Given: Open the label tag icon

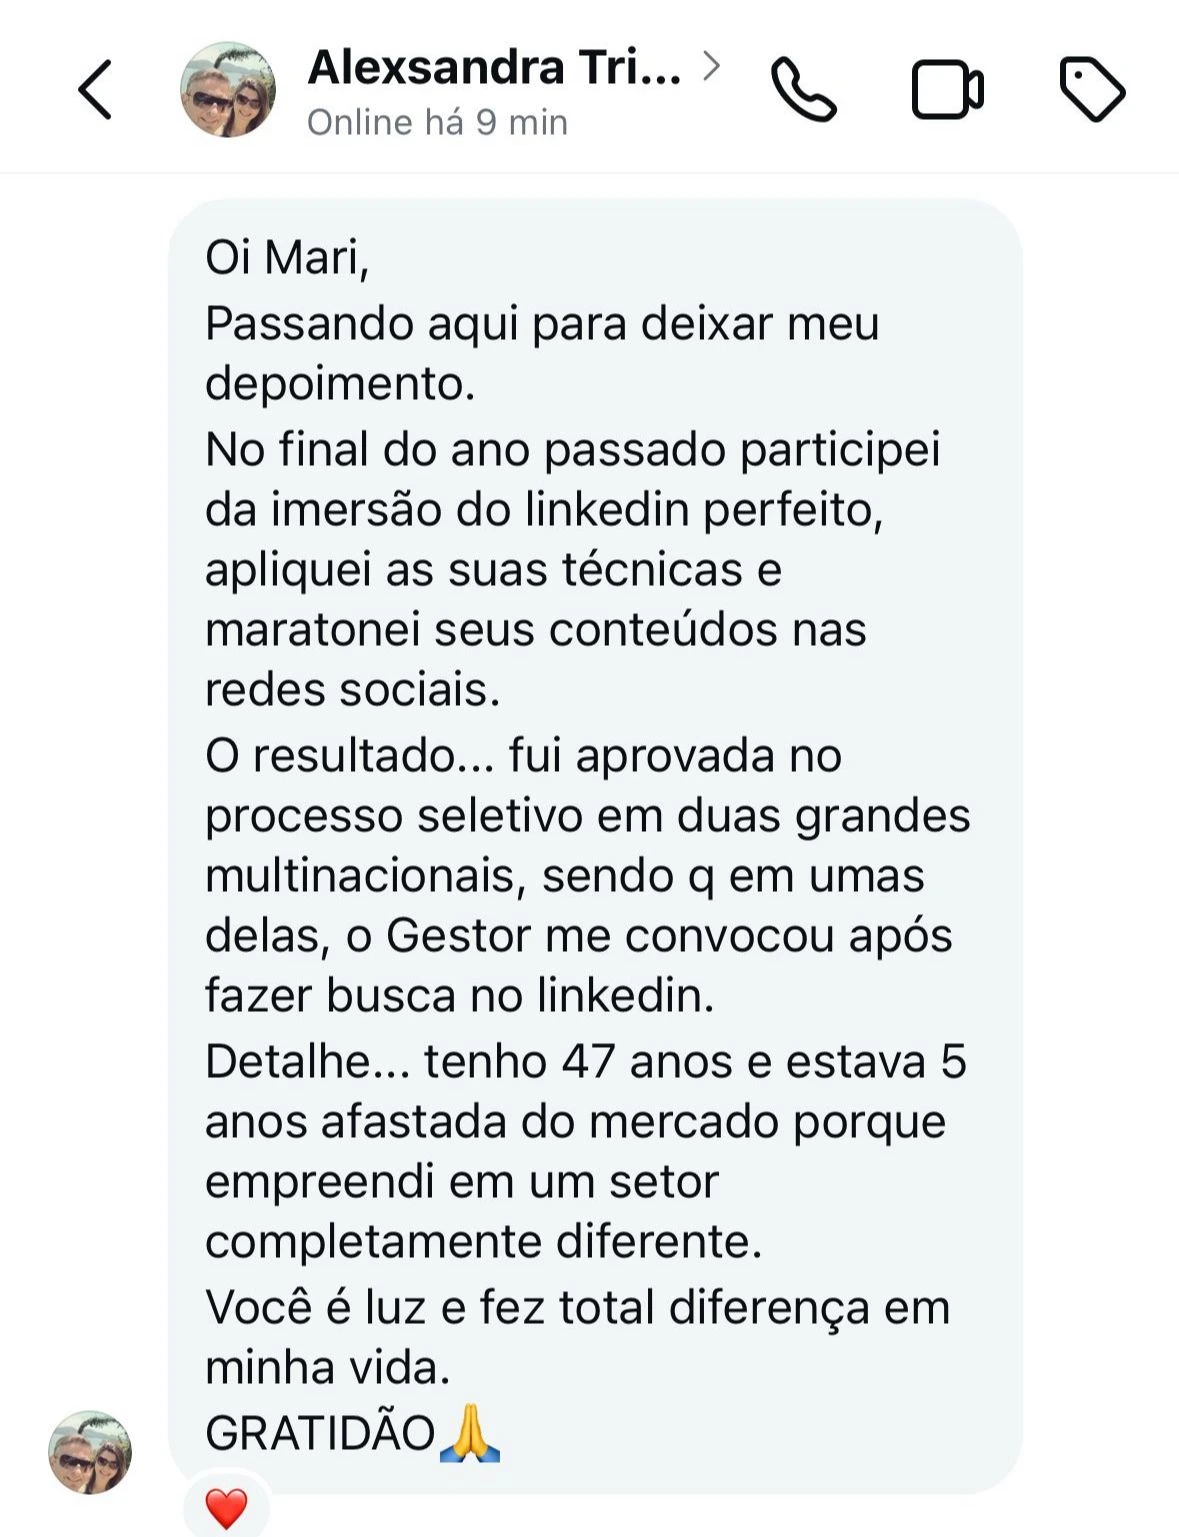Looking at the screenshot, I should point(1092,90).
